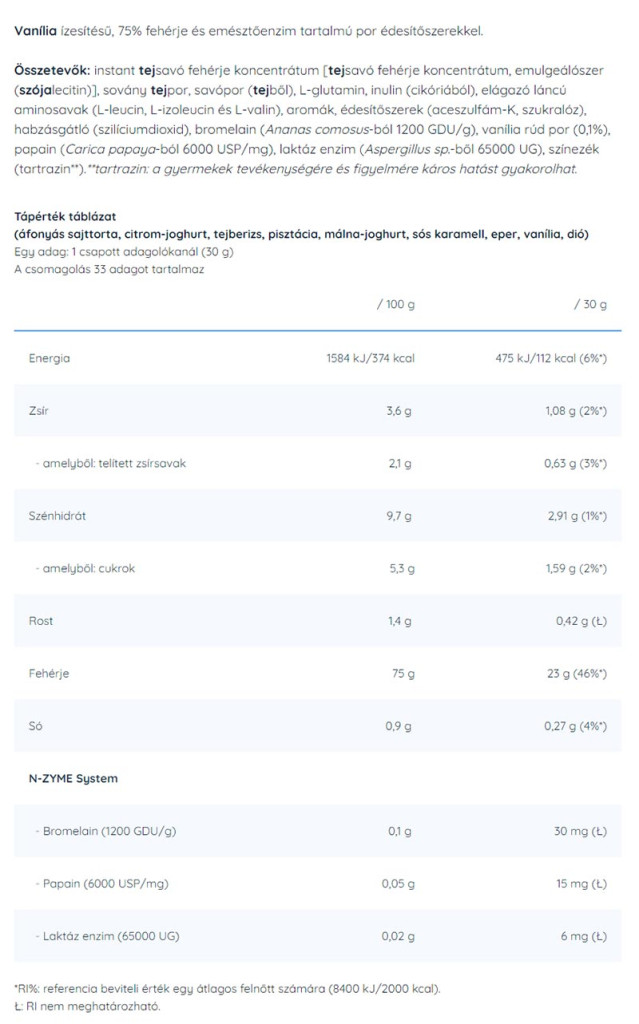Click the "amelyből: cukrok" row label
639x1024 pixels.
pyautogui.click(x=88, y=569)
